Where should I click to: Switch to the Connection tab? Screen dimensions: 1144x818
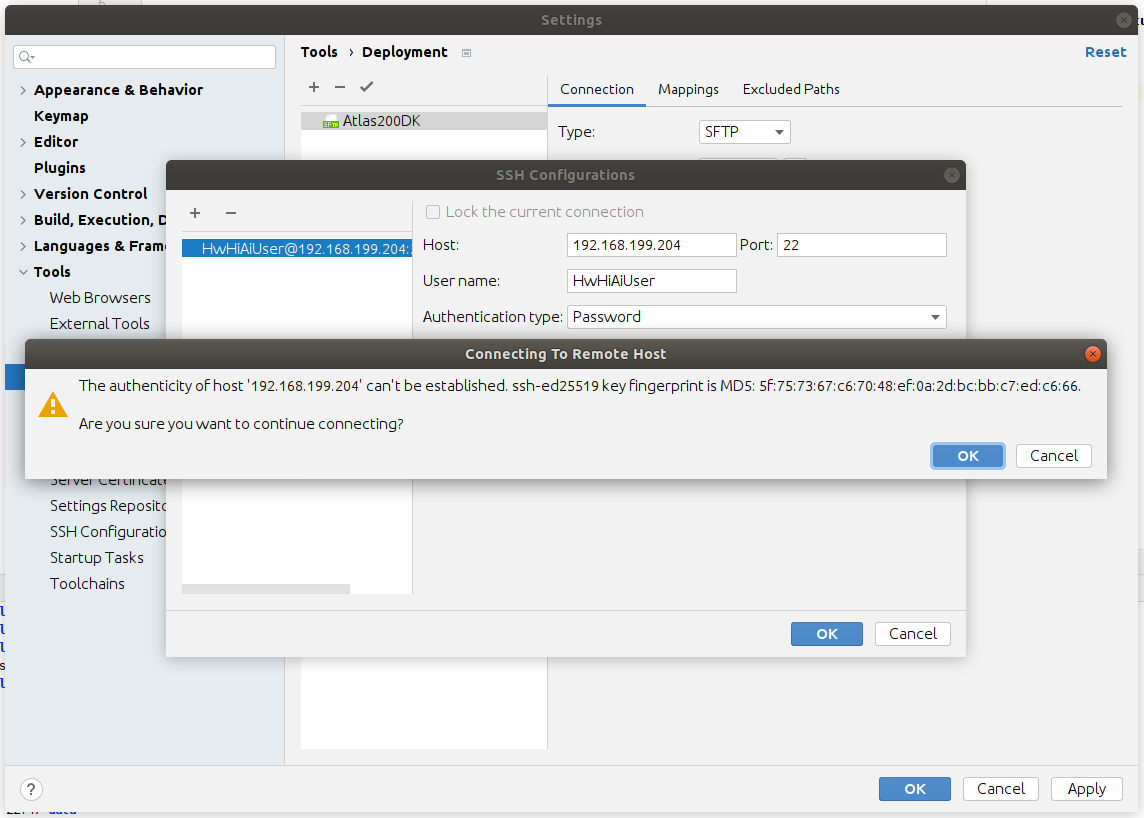coord(597,89)
